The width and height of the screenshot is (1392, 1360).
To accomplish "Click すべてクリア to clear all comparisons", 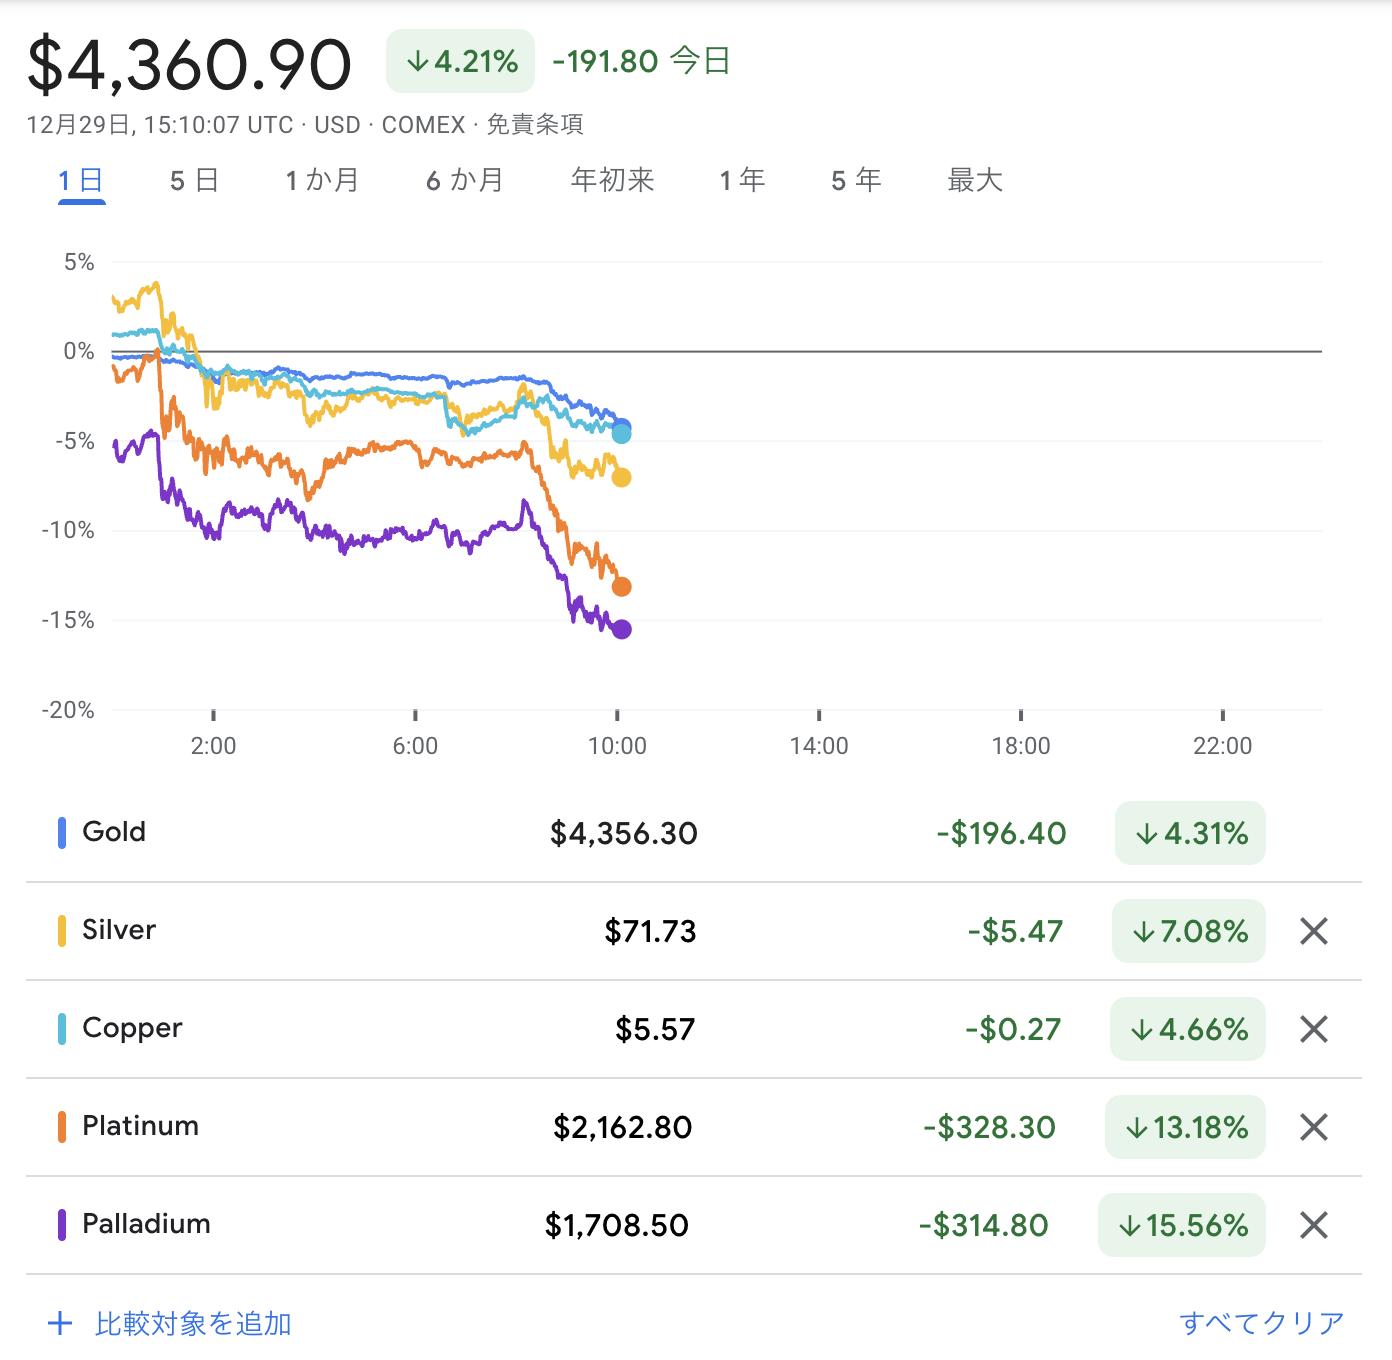I will click(1262, 1324).
